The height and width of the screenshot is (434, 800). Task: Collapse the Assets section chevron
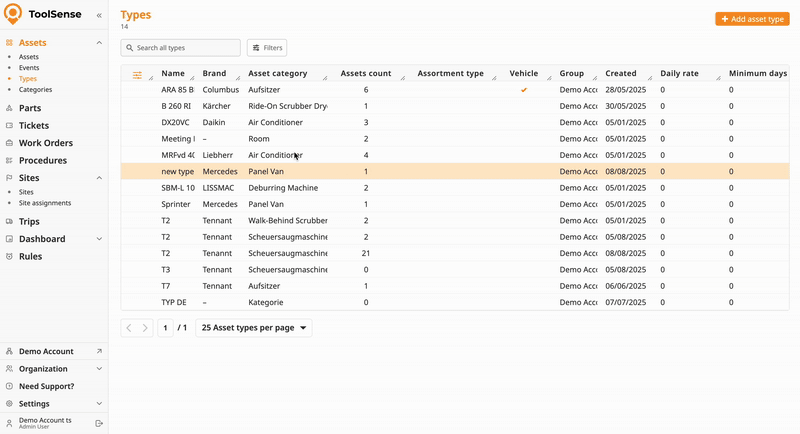point(99,43)
